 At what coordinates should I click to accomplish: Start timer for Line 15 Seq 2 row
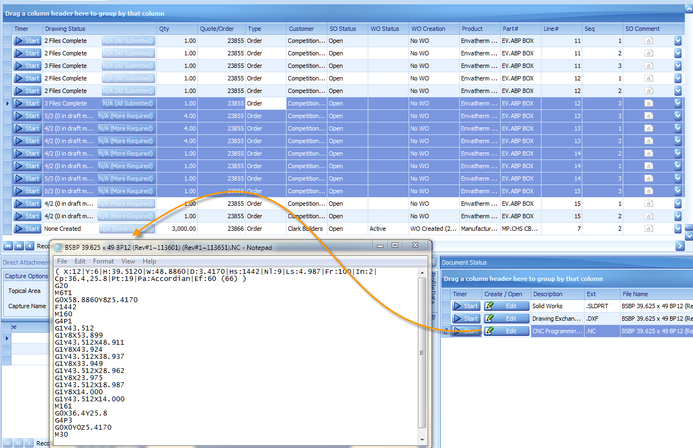[27, 216]
